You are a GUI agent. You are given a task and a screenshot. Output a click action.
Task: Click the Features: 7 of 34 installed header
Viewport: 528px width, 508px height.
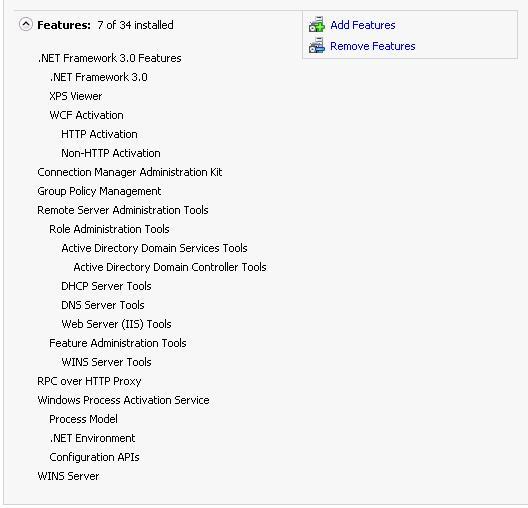pyautogui.click(x=105, y=25)
